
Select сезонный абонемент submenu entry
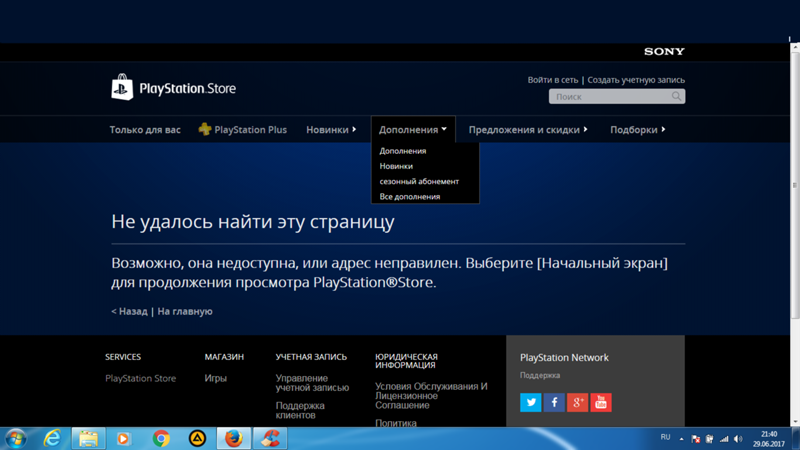419,182
